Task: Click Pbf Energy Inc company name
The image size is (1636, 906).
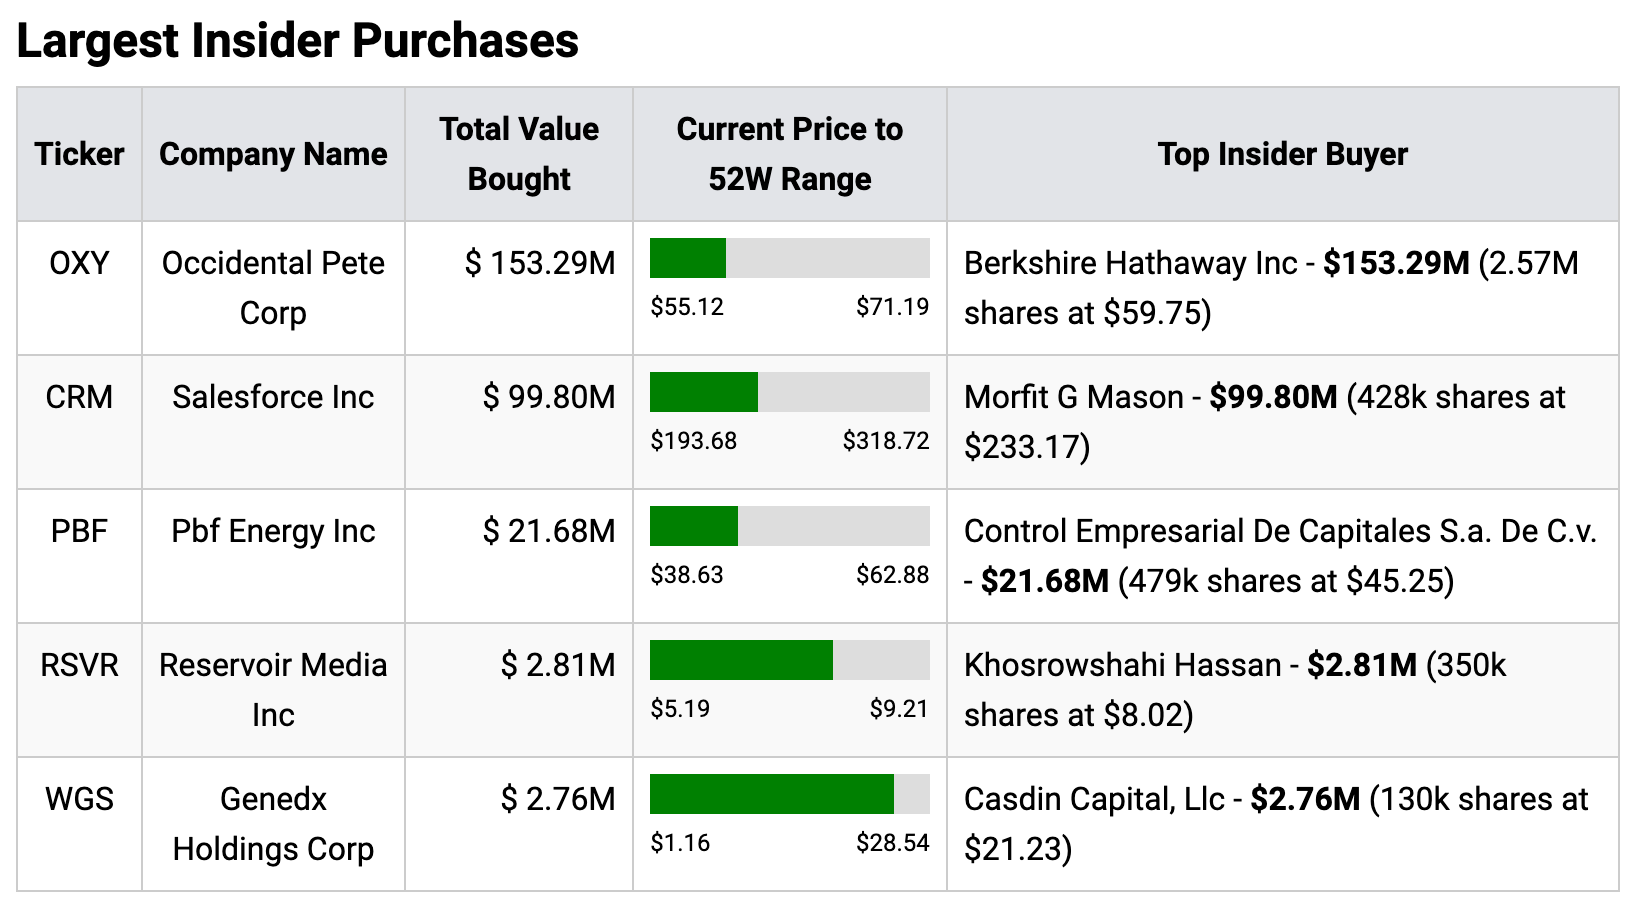Action: (273, 531)
